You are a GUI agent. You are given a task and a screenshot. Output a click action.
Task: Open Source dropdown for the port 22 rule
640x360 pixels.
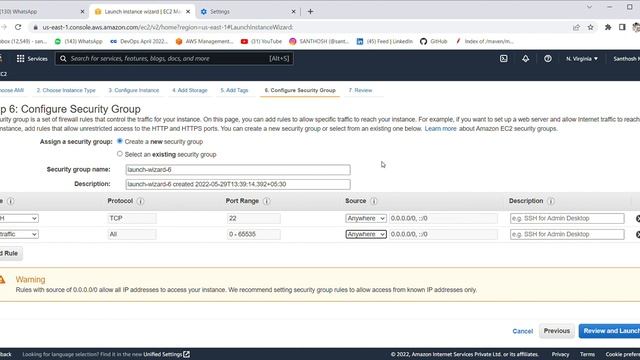point(366,218)
